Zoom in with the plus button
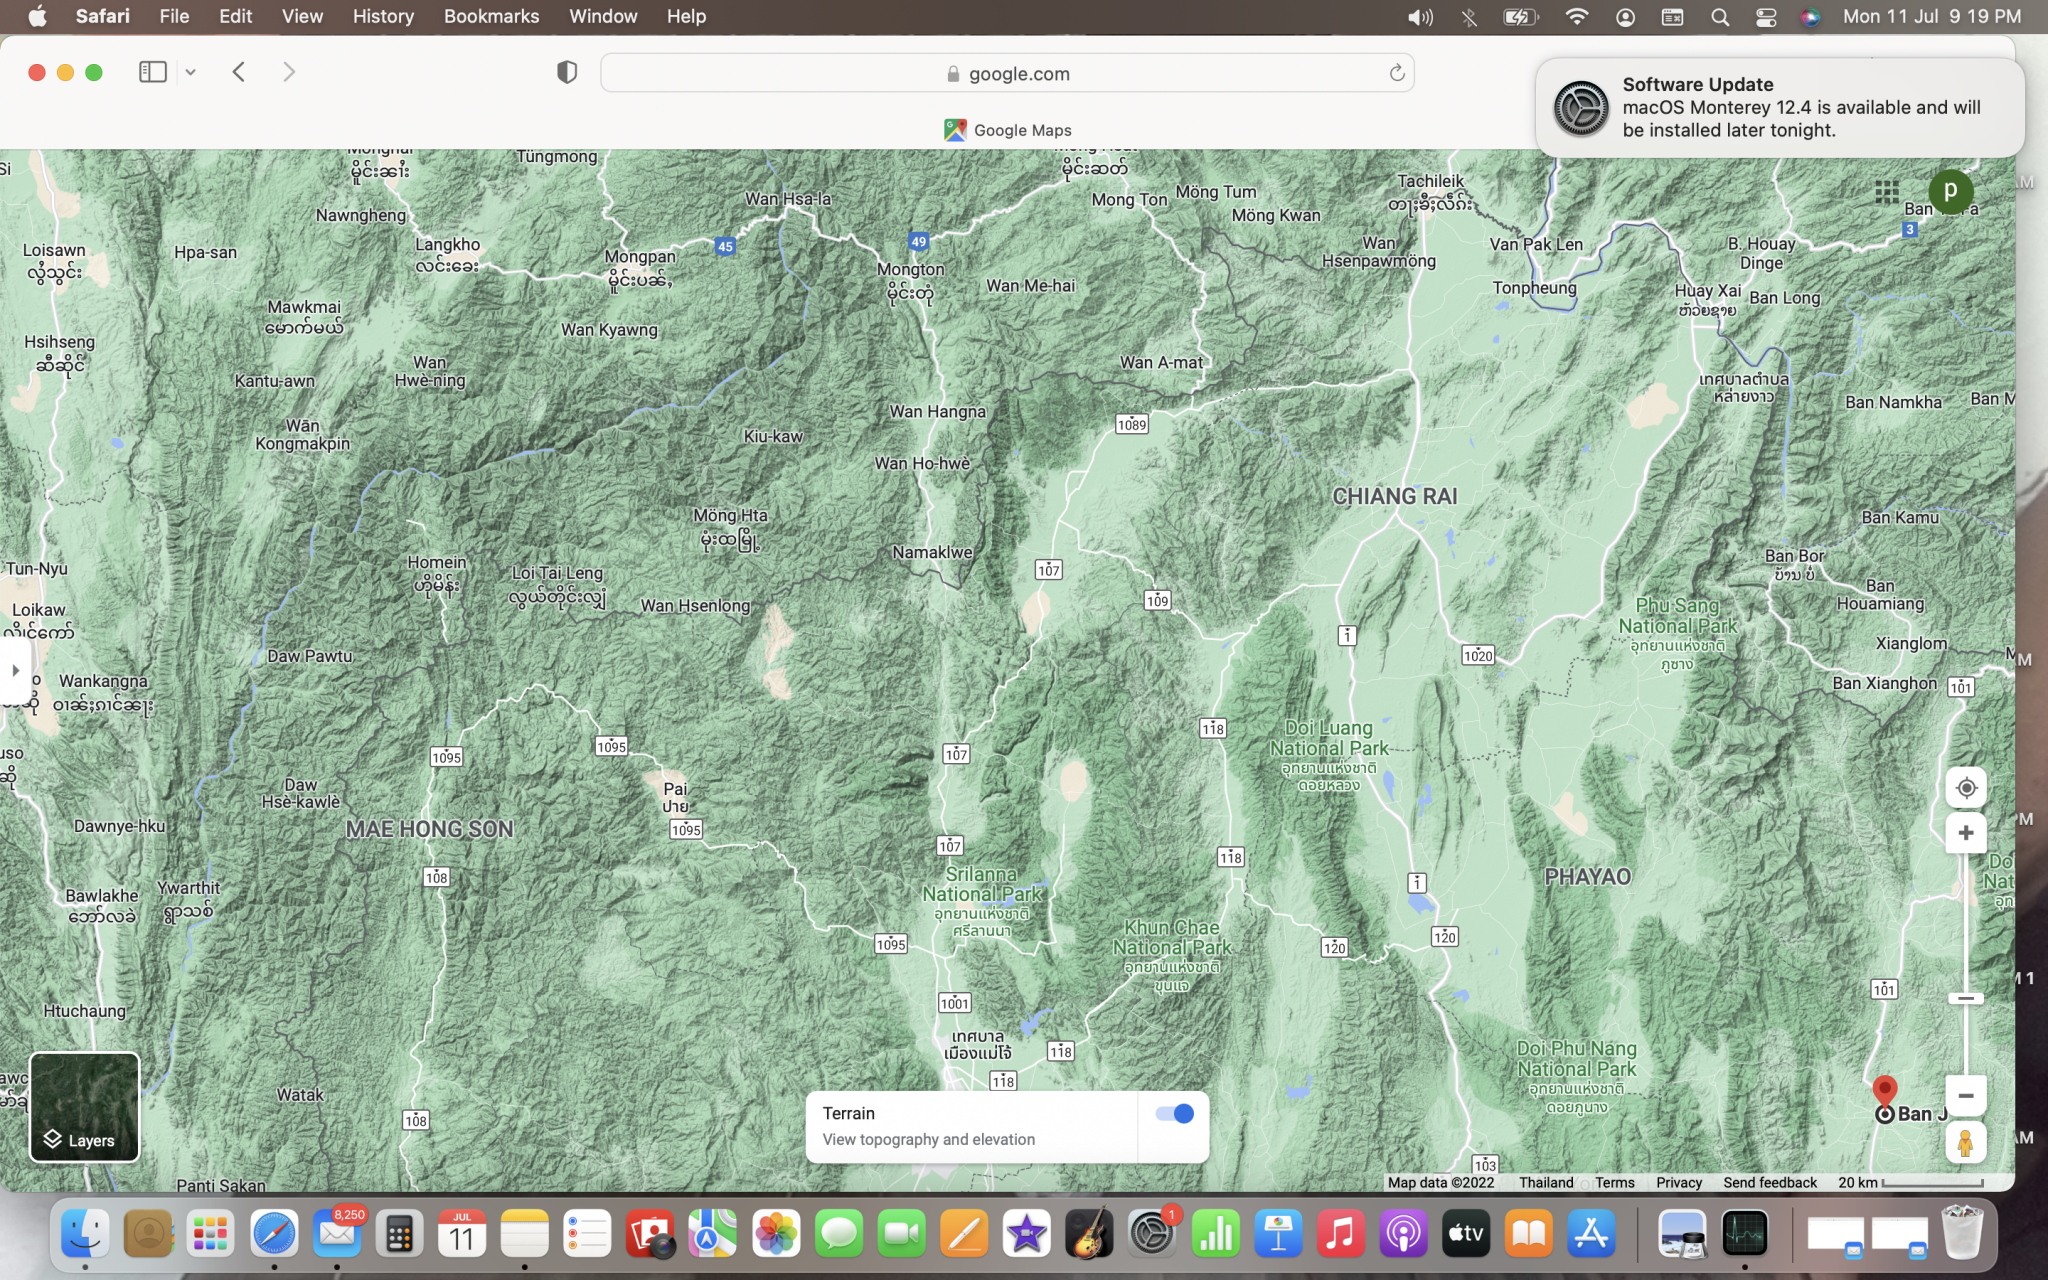This screenshot has height=1280, width=2048. tap(1965, 833)
